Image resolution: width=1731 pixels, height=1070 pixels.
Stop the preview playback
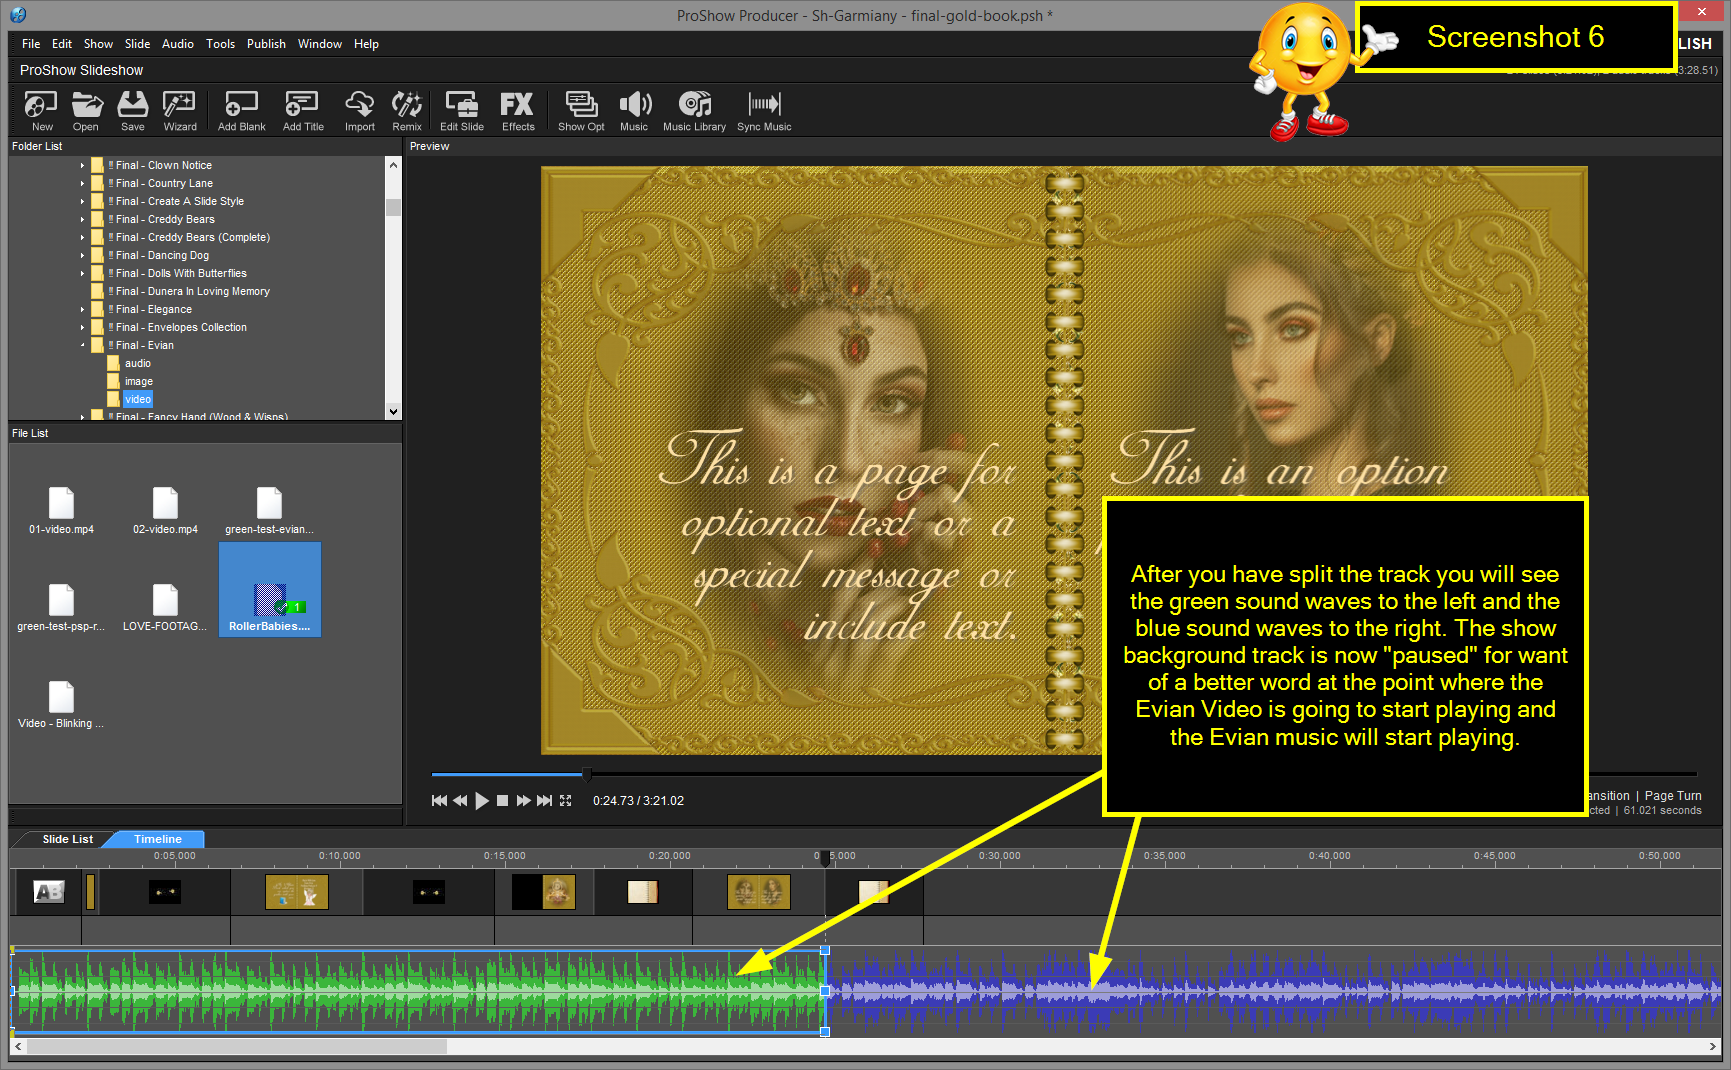click(503, 801)
